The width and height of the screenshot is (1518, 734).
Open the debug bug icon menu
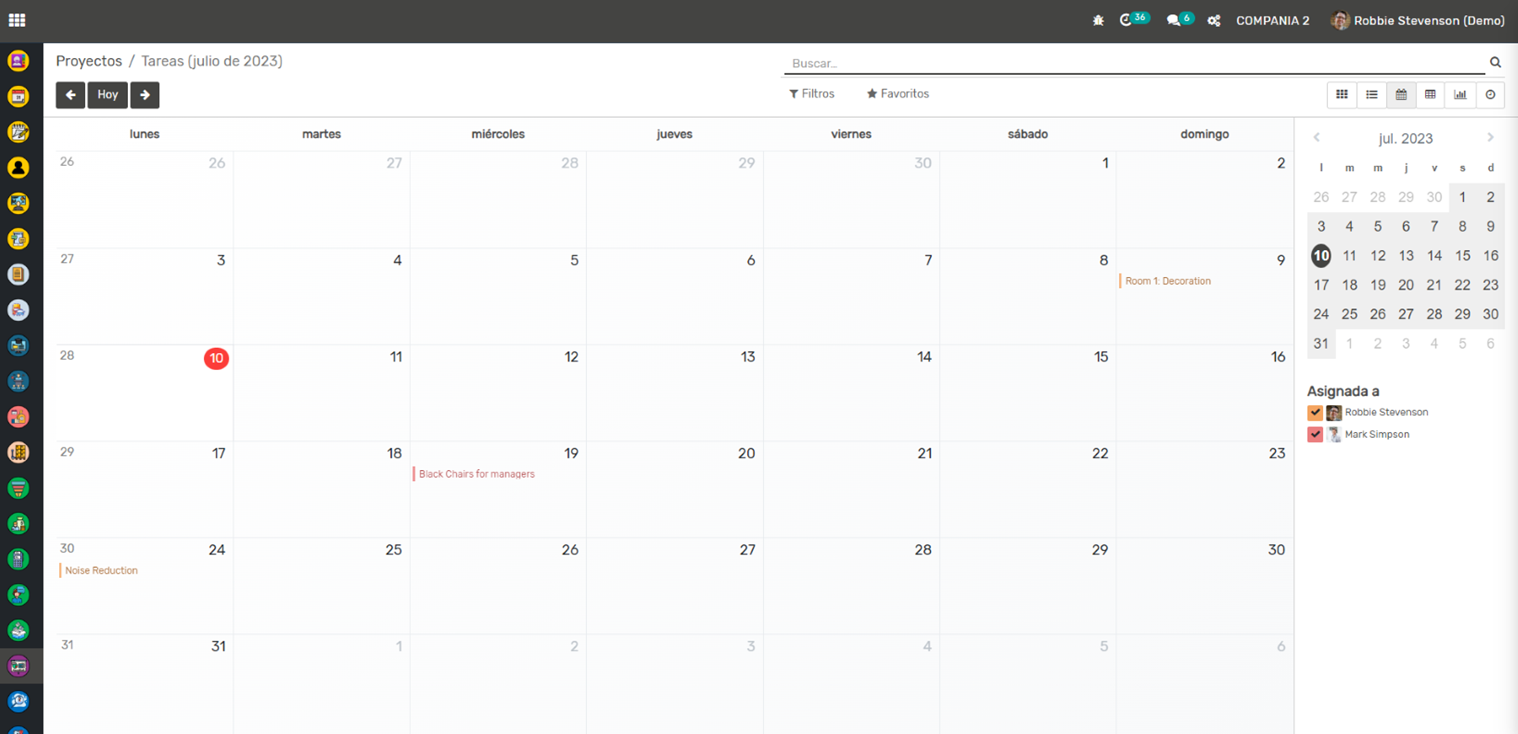pos(1098,21)
